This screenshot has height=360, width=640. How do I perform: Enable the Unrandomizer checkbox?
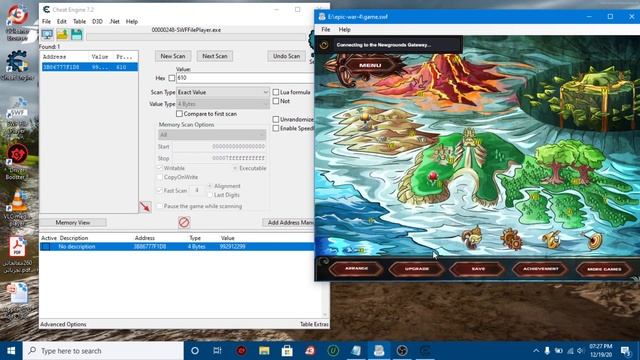(276, 119)
